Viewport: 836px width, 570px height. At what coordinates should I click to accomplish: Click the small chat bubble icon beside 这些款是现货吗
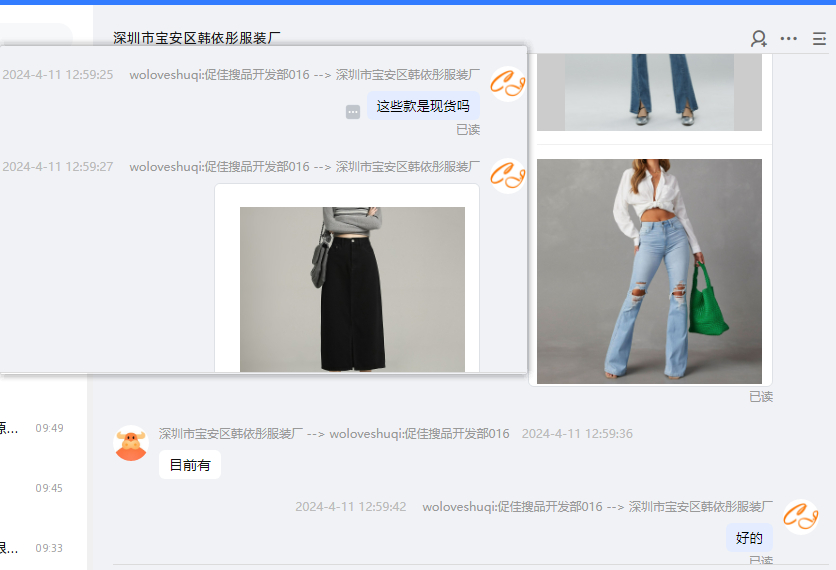coord(353,112)
